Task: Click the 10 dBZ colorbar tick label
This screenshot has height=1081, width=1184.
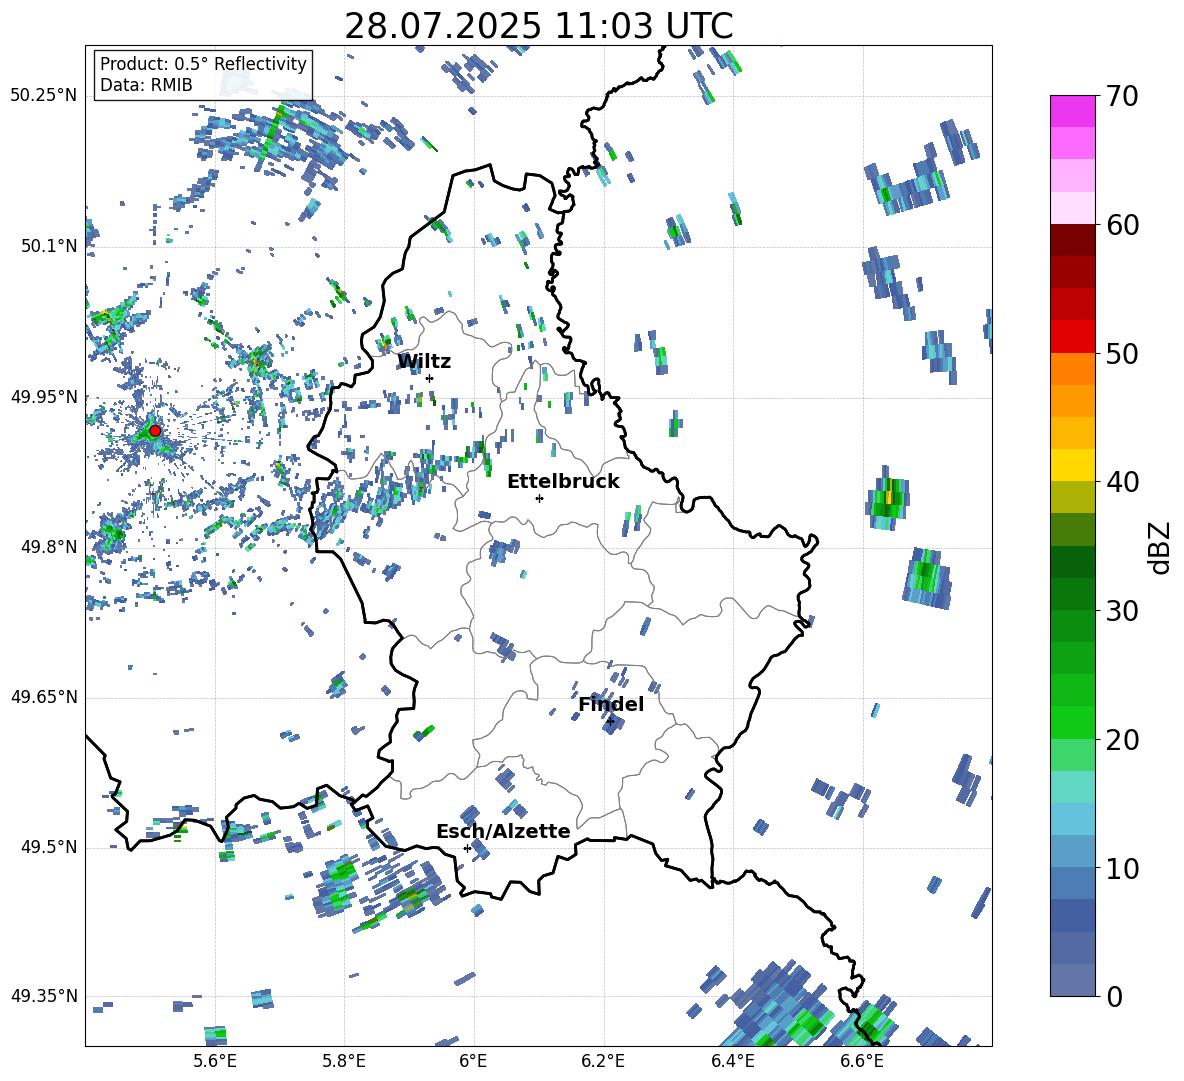Action: coord(1122,869)
